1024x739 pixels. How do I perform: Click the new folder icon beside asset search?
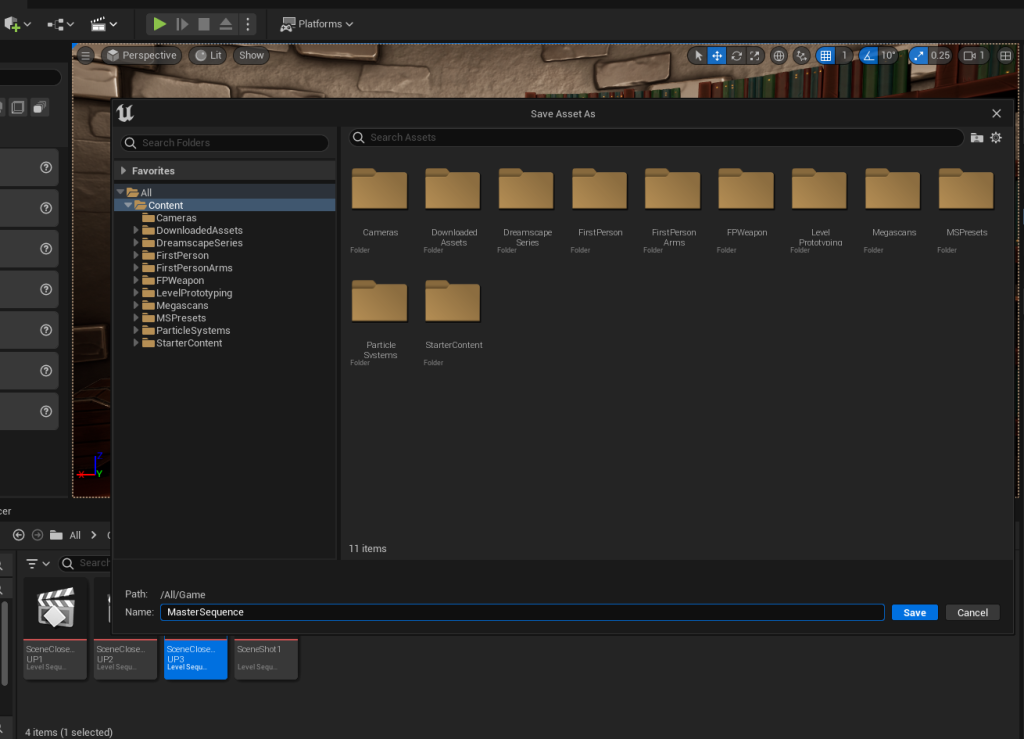pos(977,138)
